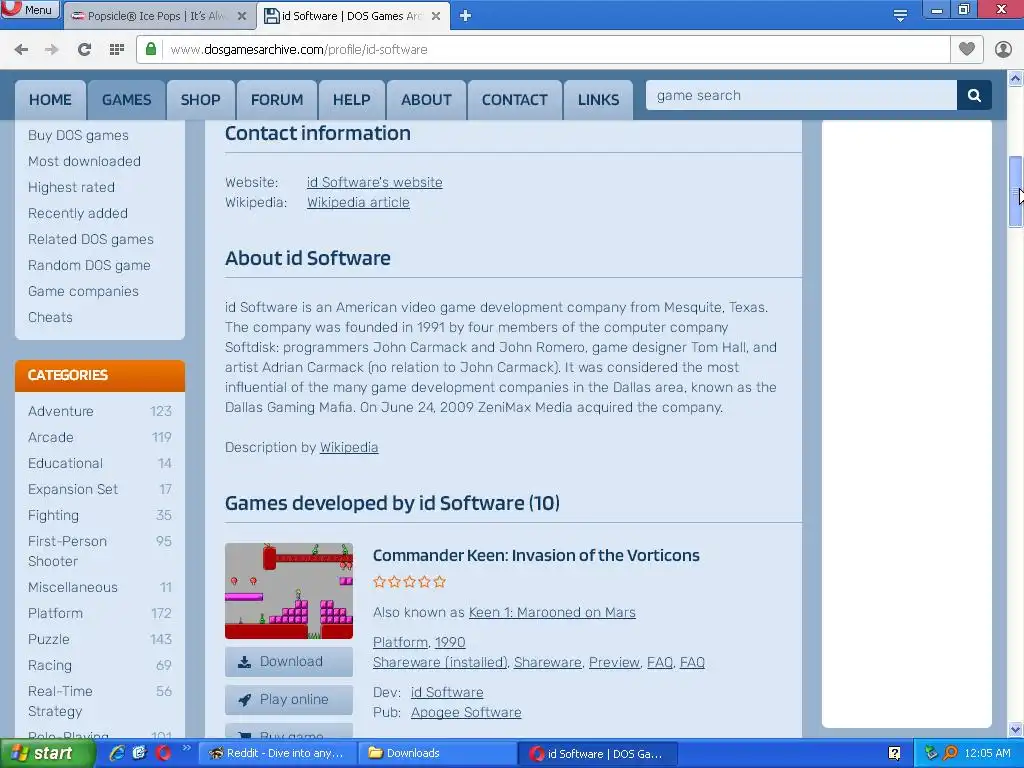This screenshot has width=1024, height=768.
Task: Open the HOME navigation tab
Action: click(50, 100)
